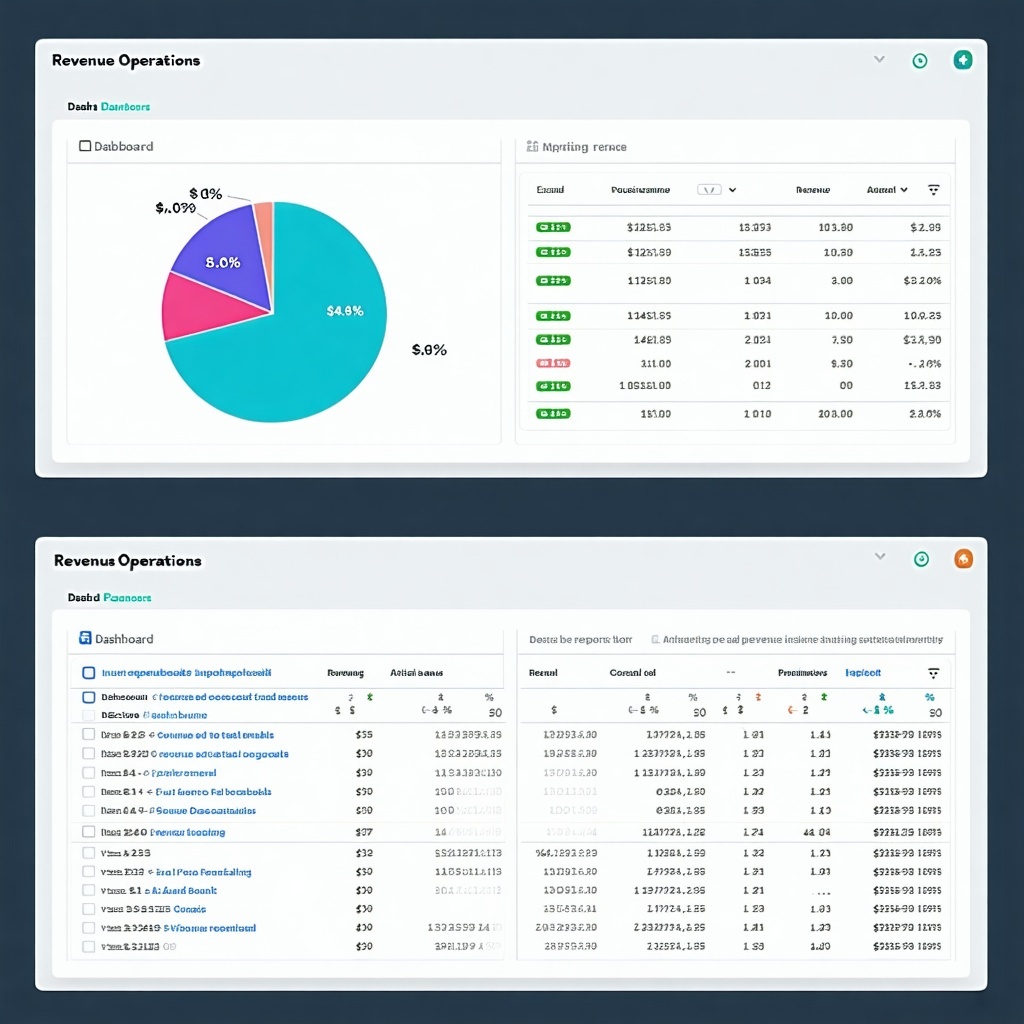Click the chart icon beside the top-right table title

click(532, 147)
